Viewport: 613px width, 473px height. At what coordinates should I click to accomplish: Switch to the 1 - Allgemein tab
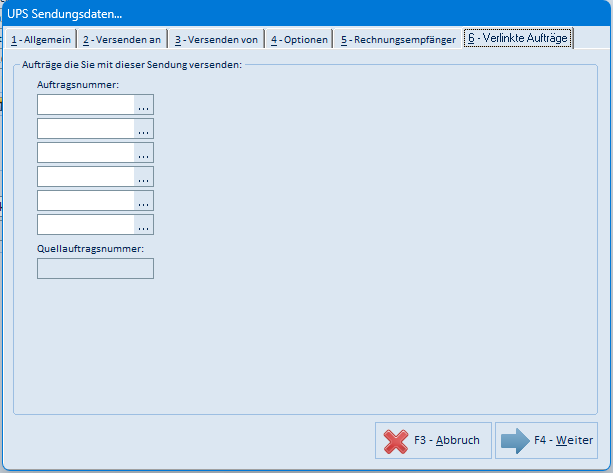pos(41,39)
